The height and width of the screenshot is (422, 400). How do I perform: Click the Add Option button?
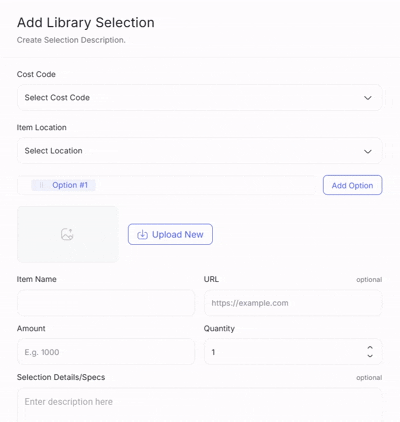[352, 185]
